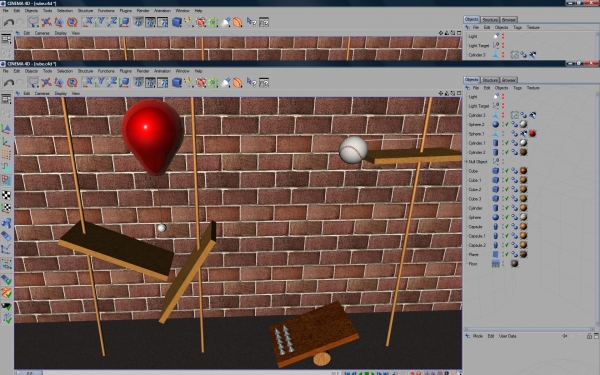
Task: Open the NURBS objects icon in the front window
Action: [x=201, y=82]
